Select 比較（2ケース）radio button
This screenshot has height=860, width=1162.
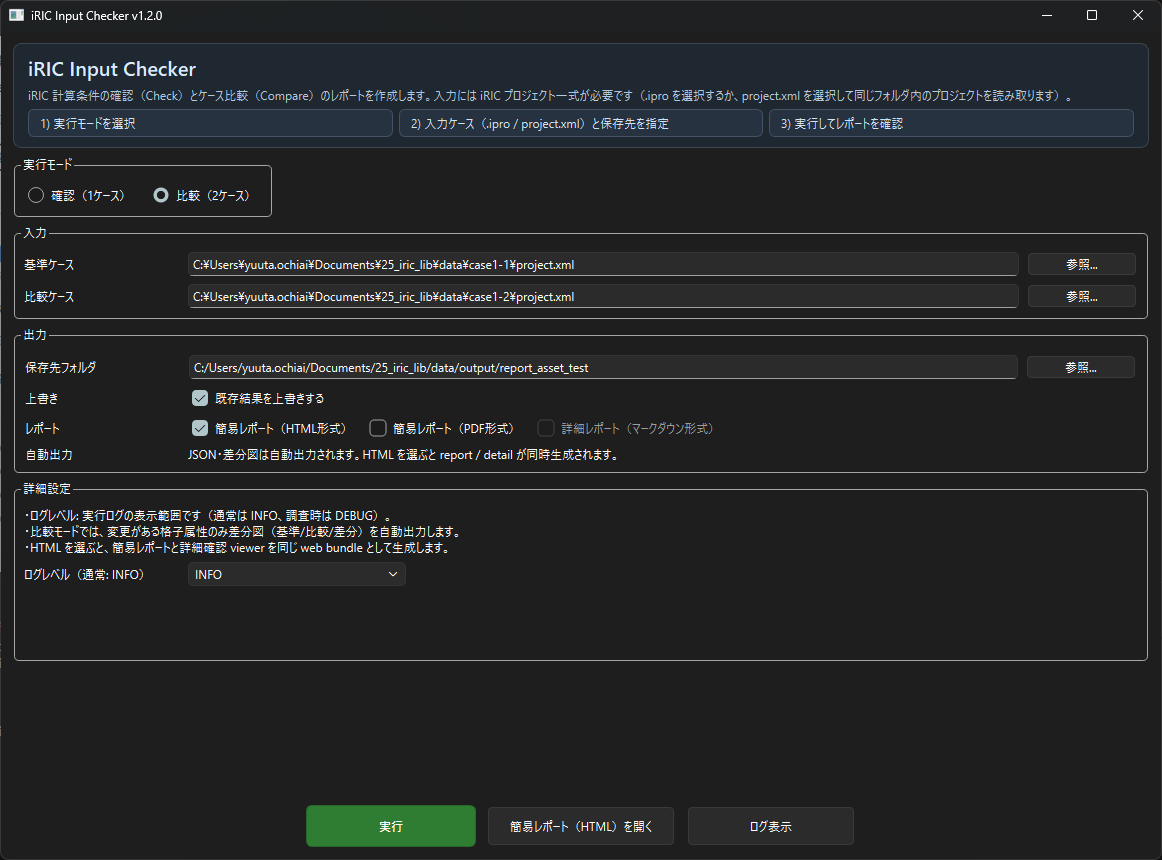pos(161,196)
